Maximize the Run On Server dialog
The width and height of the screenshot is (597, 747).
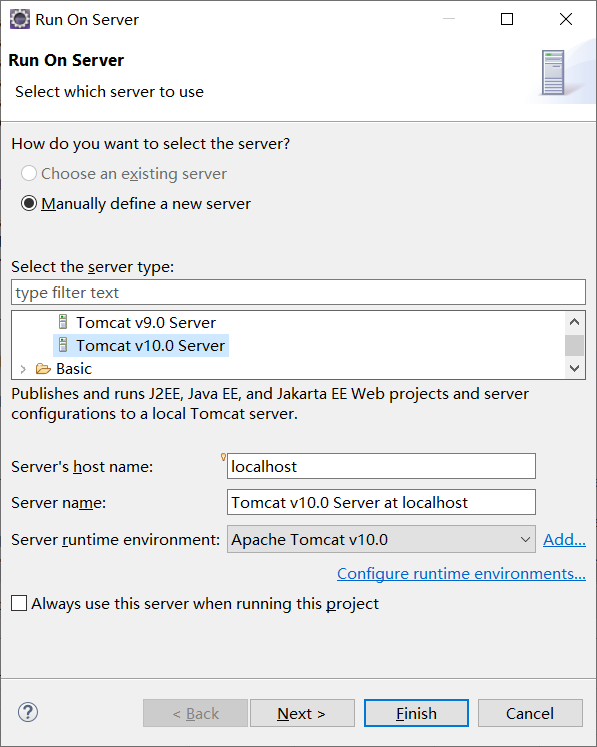pyautogui.click(x=507, y=19)
